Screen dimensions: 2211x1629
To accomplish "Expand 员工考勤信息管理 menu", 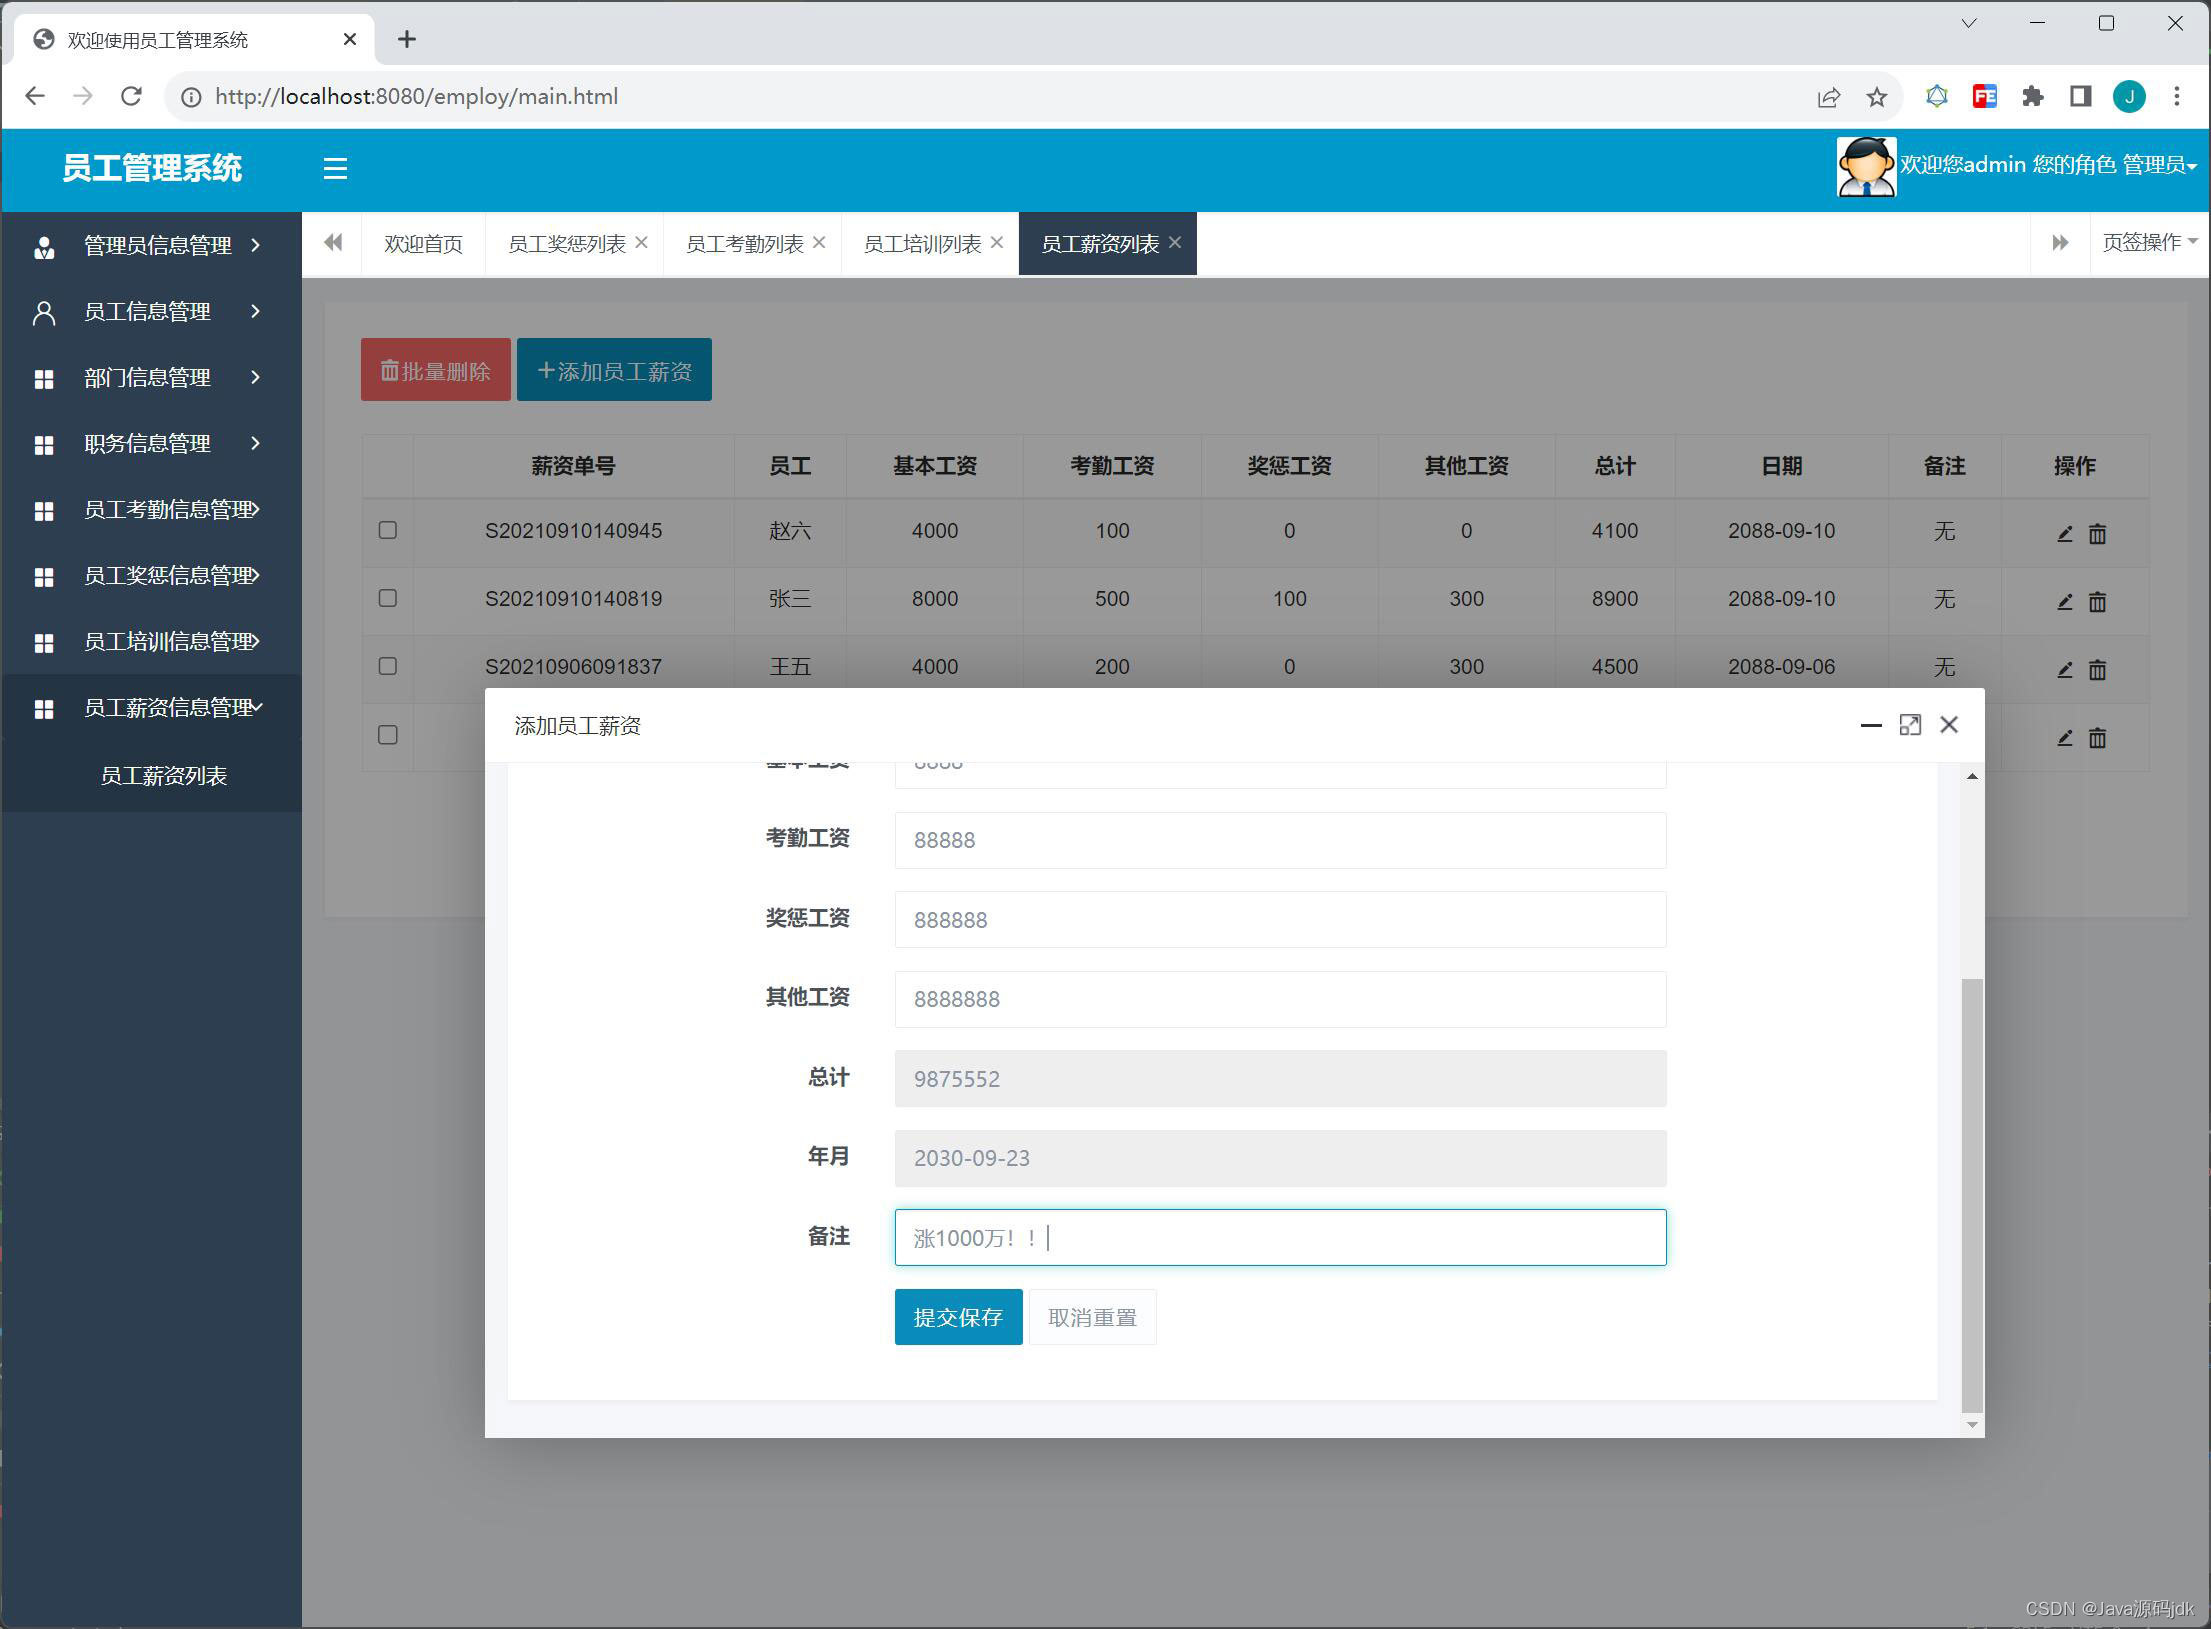I will (x=151, y=509).
